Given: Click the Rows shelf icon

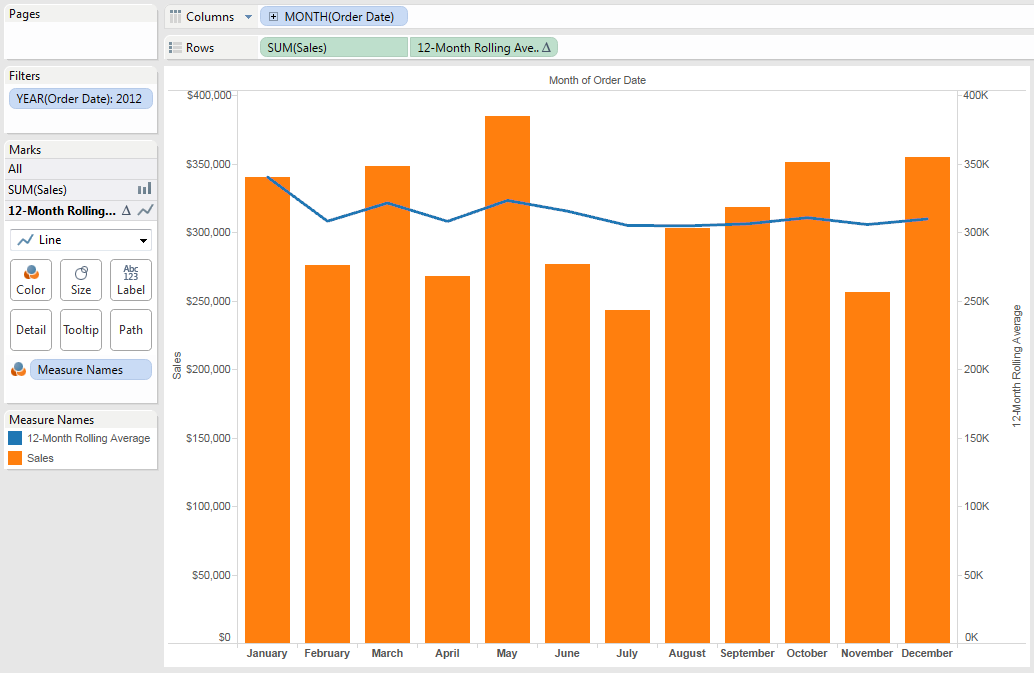Looking at the screenshot, I should [175, 47].
